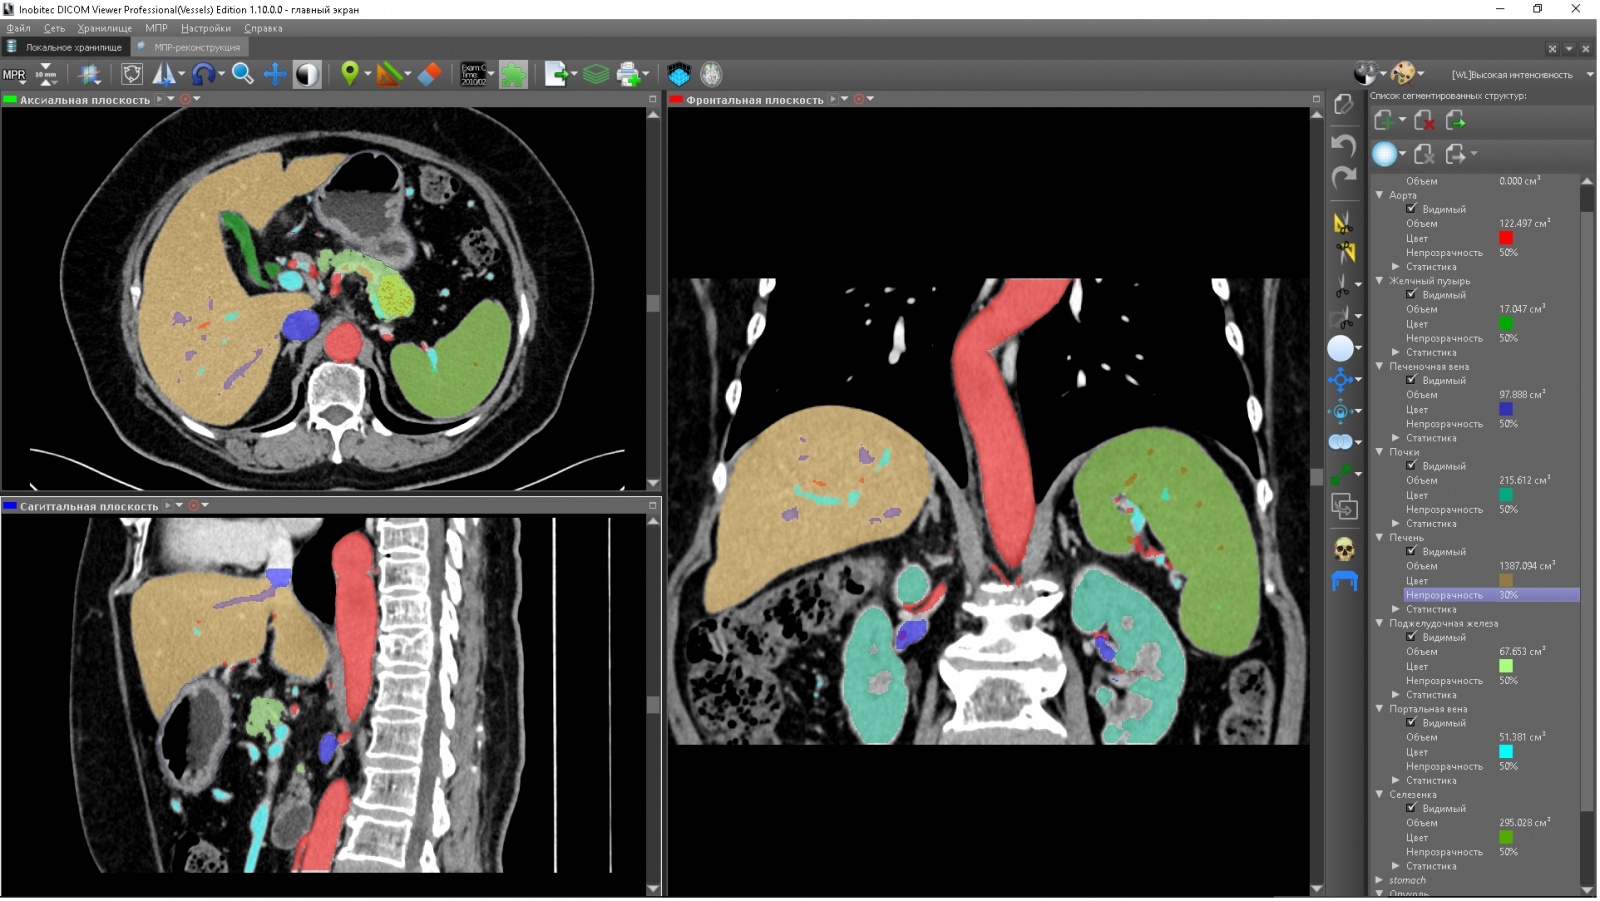Click the brain volume icon
Screen dimensions: 1600x901
click(x=711, y=74)
